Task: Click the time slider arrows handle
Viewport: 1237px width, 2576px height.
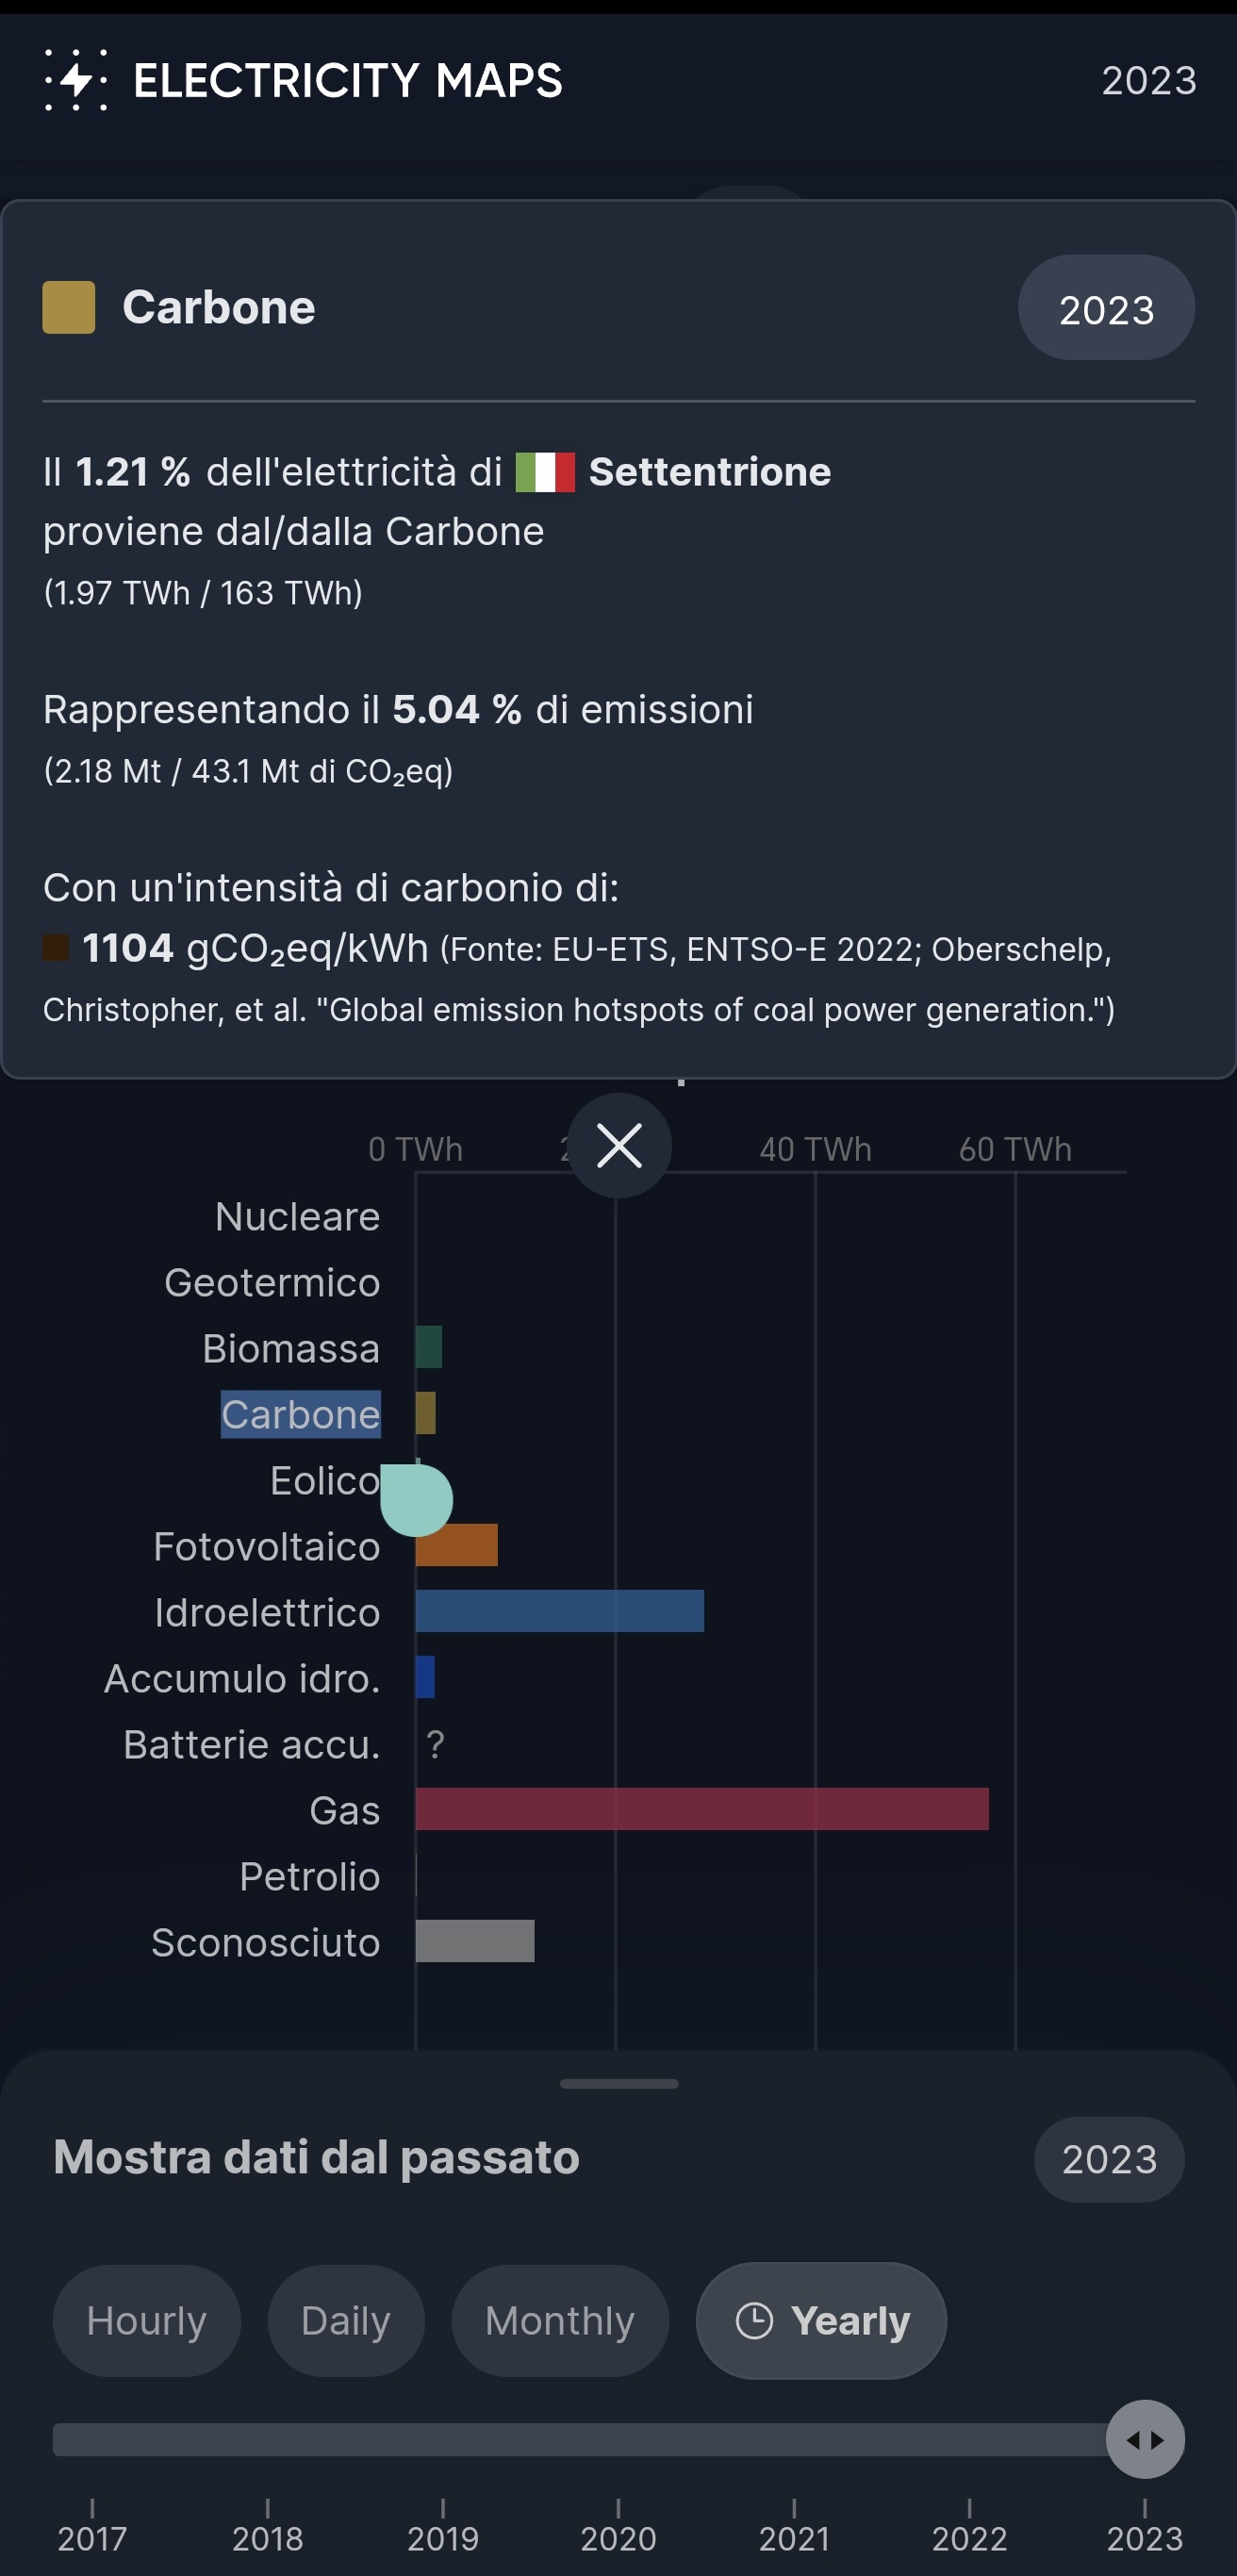Action: tap(1145, 2439)
